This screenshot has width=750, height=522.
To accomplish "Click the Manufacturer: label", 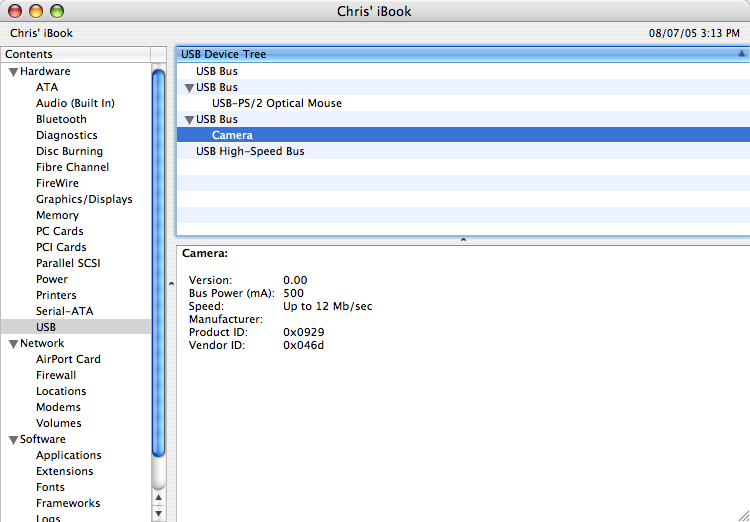I will 226,319.
